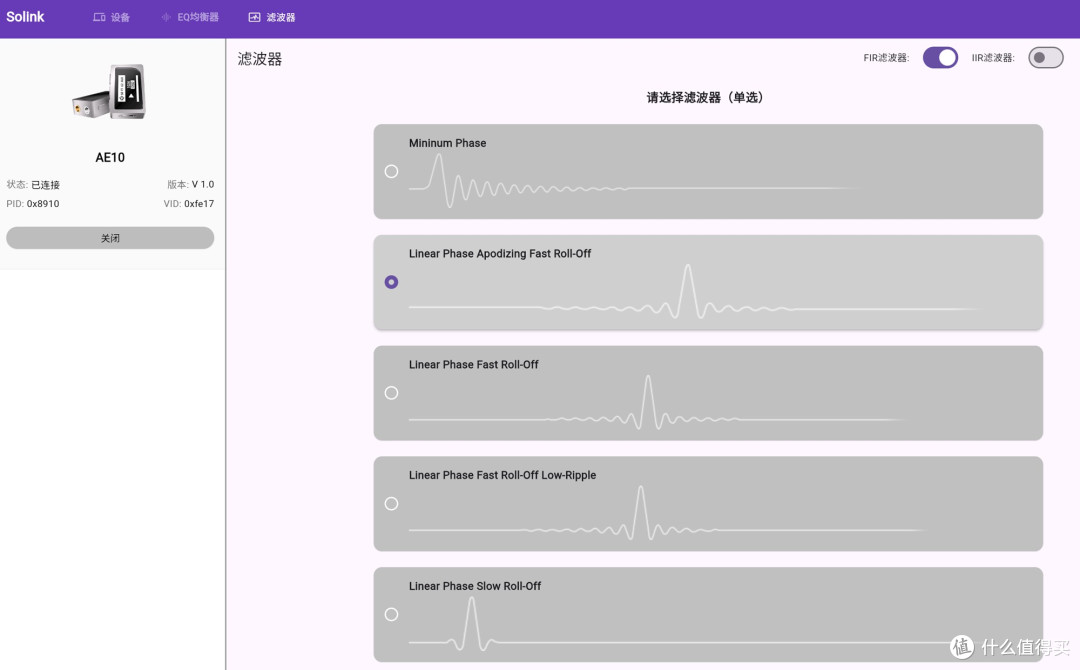Click the version value V 1.0
The width and height of the screenshot is (1080, 670).
coord(203,185)
